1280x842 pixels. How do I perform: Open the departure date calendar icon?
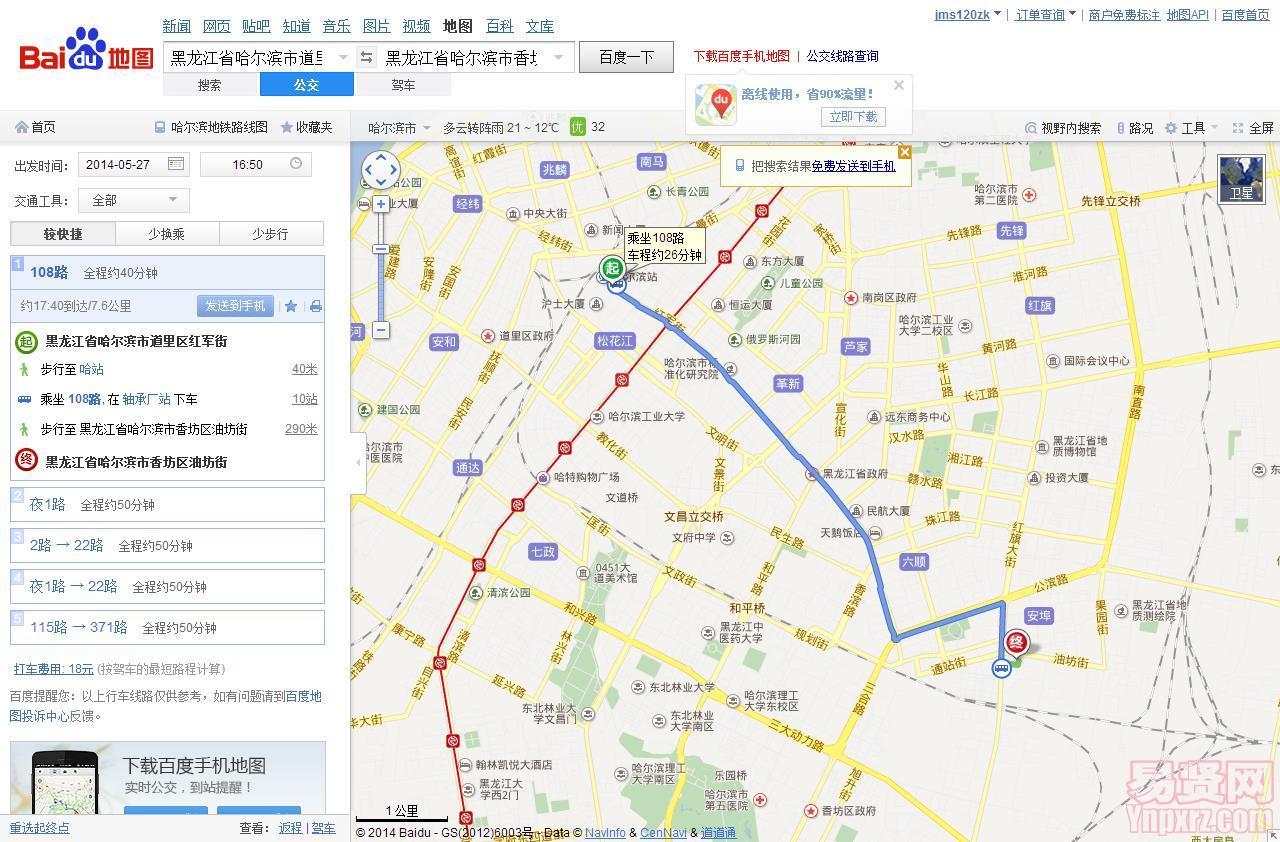175,164
